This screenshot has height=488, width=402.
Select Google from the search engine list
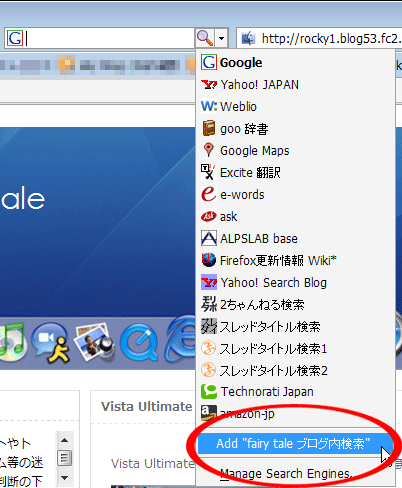click(x=295, y=62)
